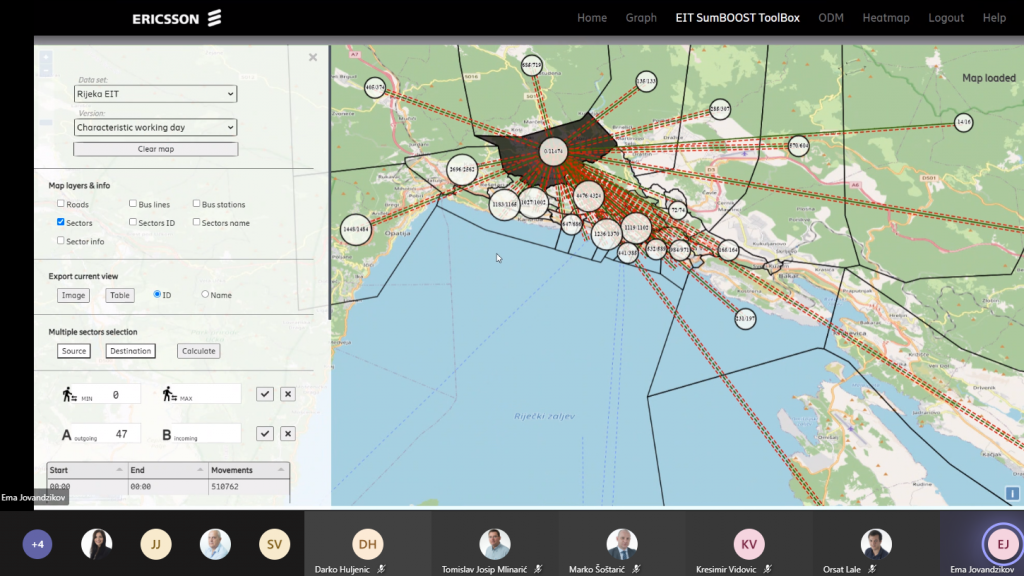Click the Source selection button
Screen dimensions: 1024x576
(x=74, y=351)
